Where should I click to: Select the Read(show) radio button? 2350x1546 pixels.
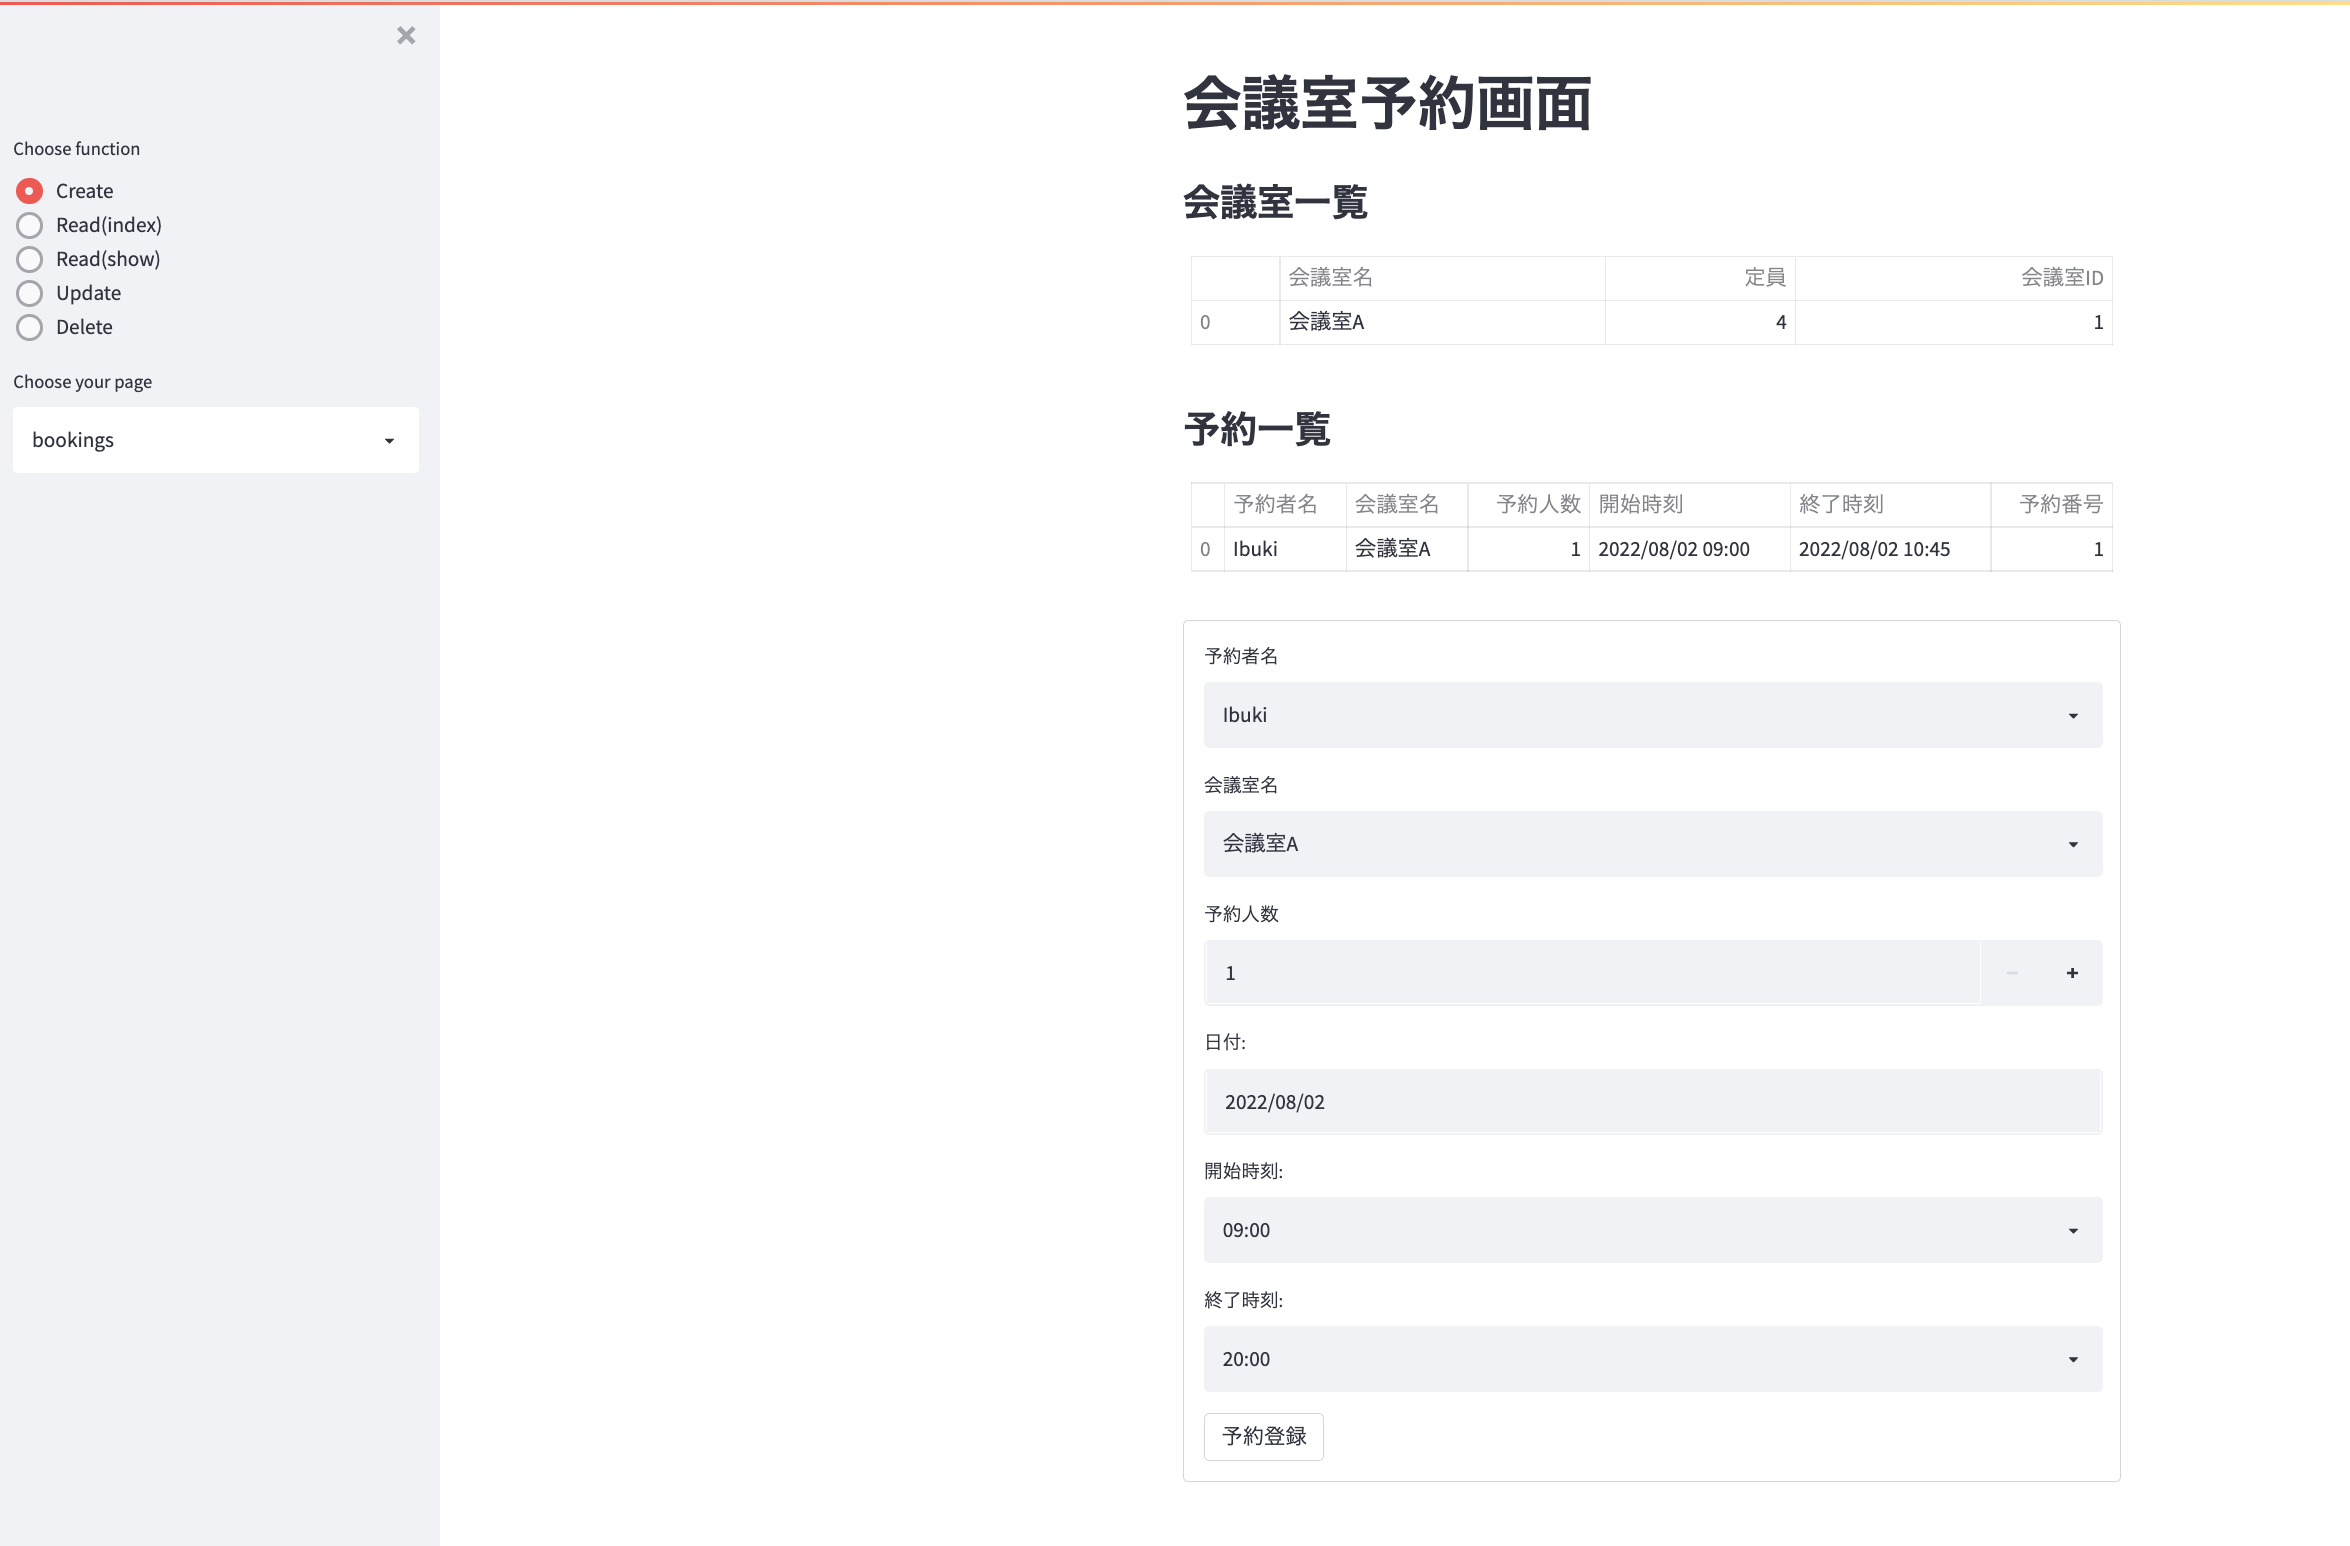click(x=29, y=258)
